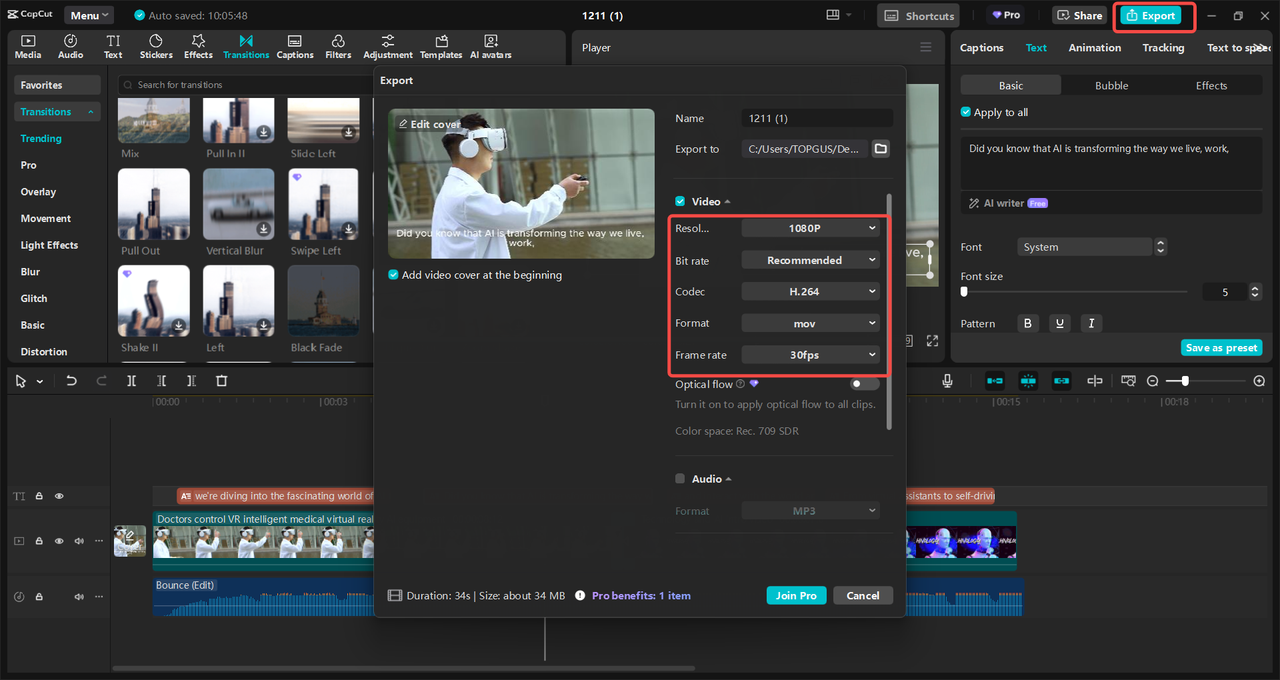Browse export folder with folder icon
The width and height of the screenshot is (1280, 680).
click(881, 149)
